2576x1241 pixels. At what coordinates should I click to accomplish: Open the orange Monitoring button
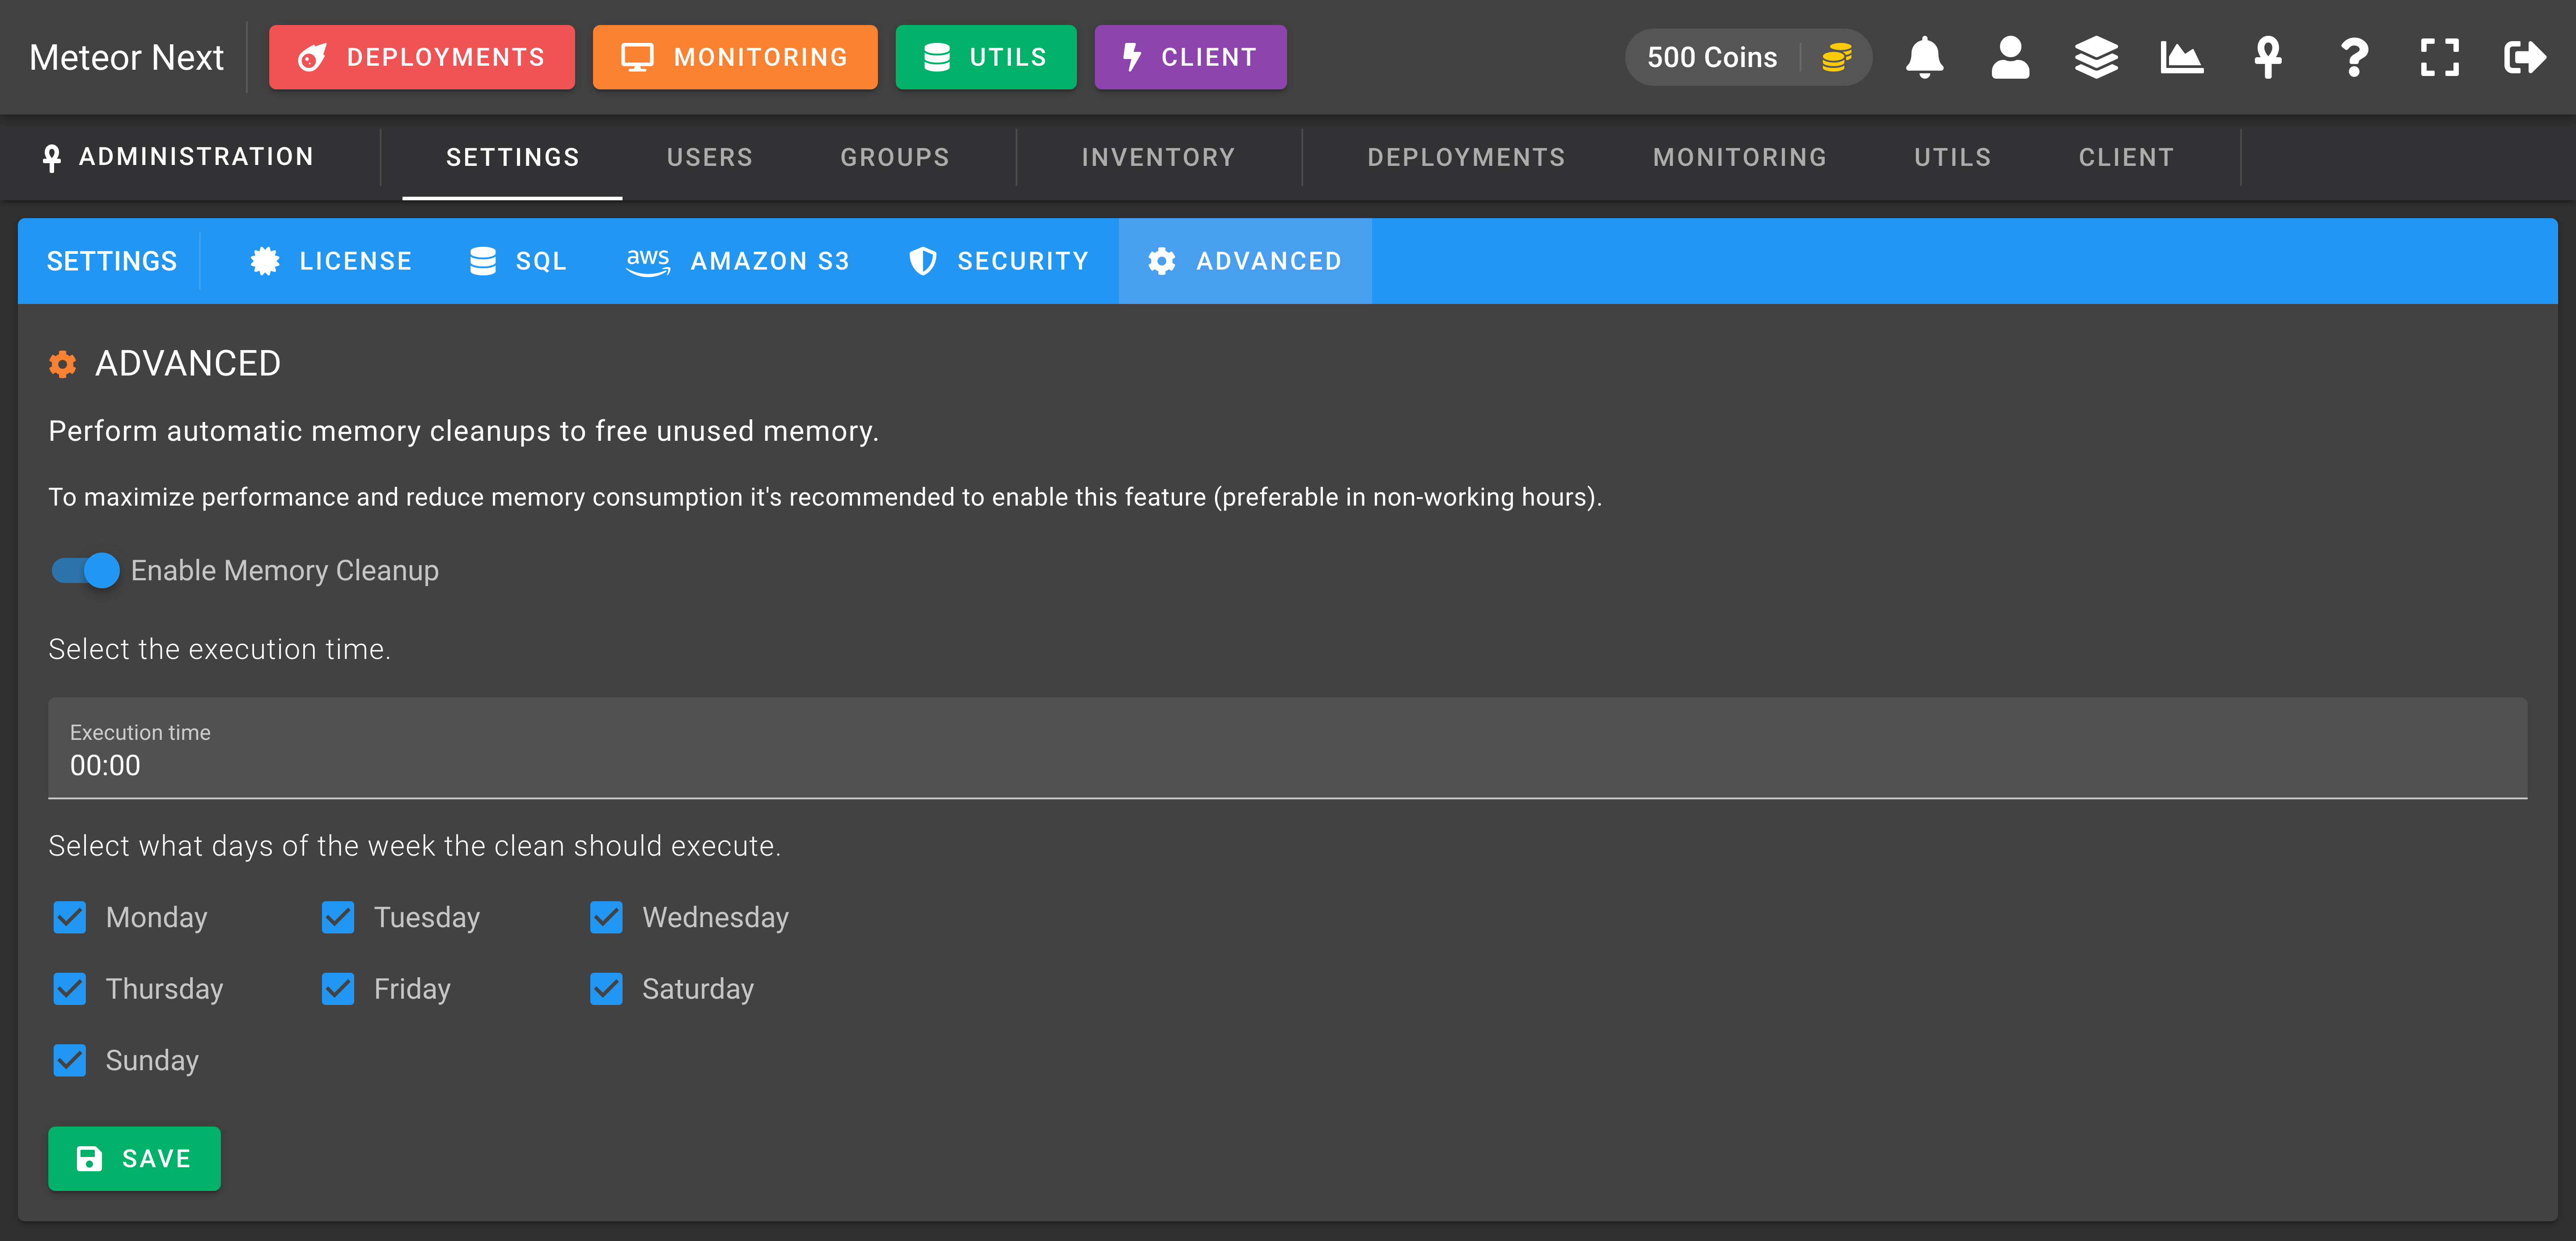735,57
